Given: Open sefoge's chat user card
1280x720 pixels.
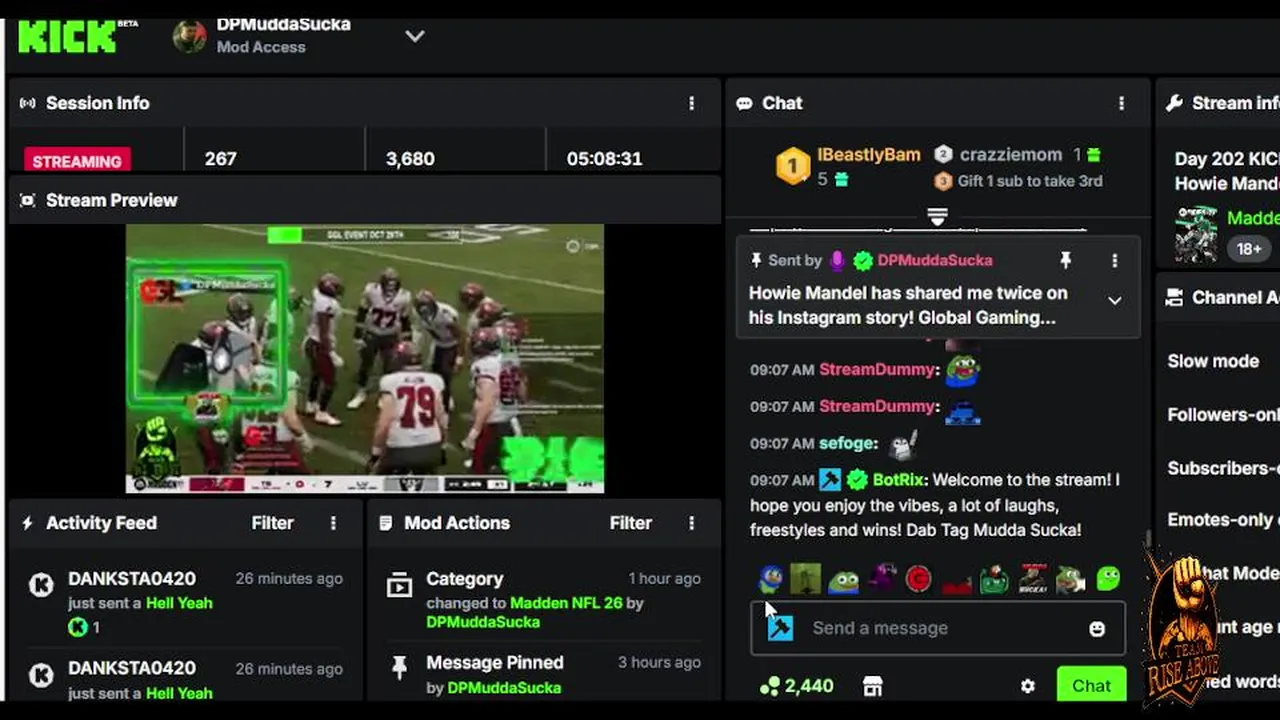Looking at the screenshot, I should [x=846, y=443].
